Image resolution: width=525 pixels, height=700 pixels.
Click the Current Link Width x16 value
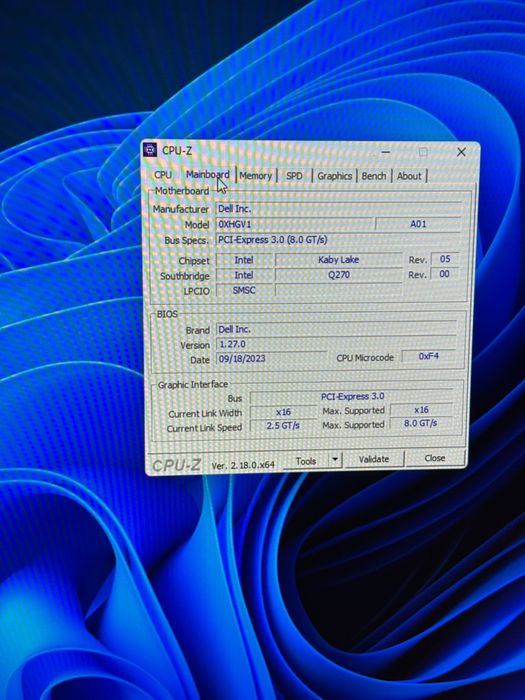click(x=283, y=412)
